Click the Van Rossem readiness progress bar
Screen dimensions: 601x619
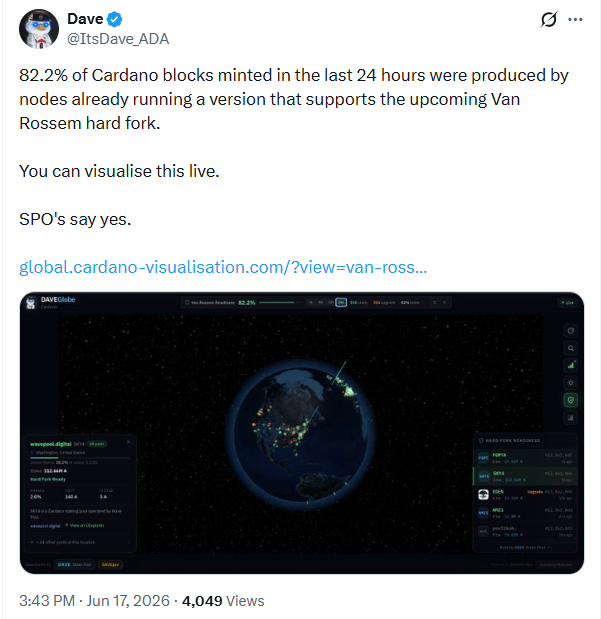point(277,302)
